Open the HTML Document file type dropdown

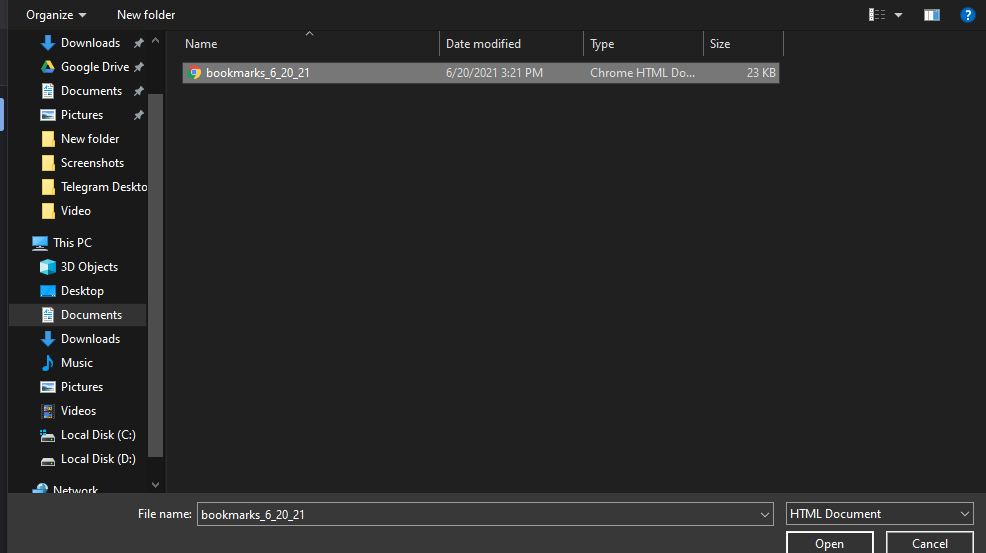[880, 514]
